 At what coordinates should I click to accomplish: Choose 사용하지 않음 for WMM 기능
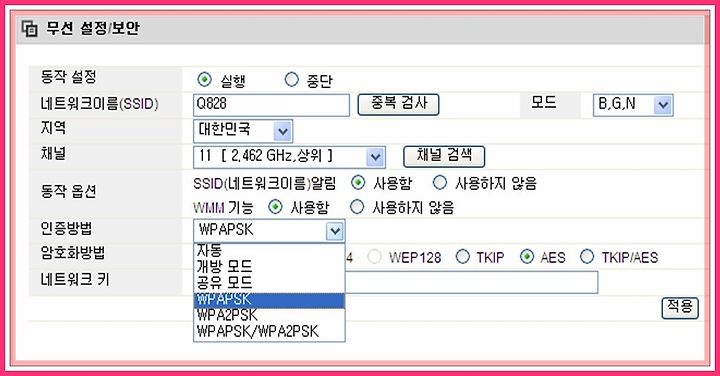[357, 207]
